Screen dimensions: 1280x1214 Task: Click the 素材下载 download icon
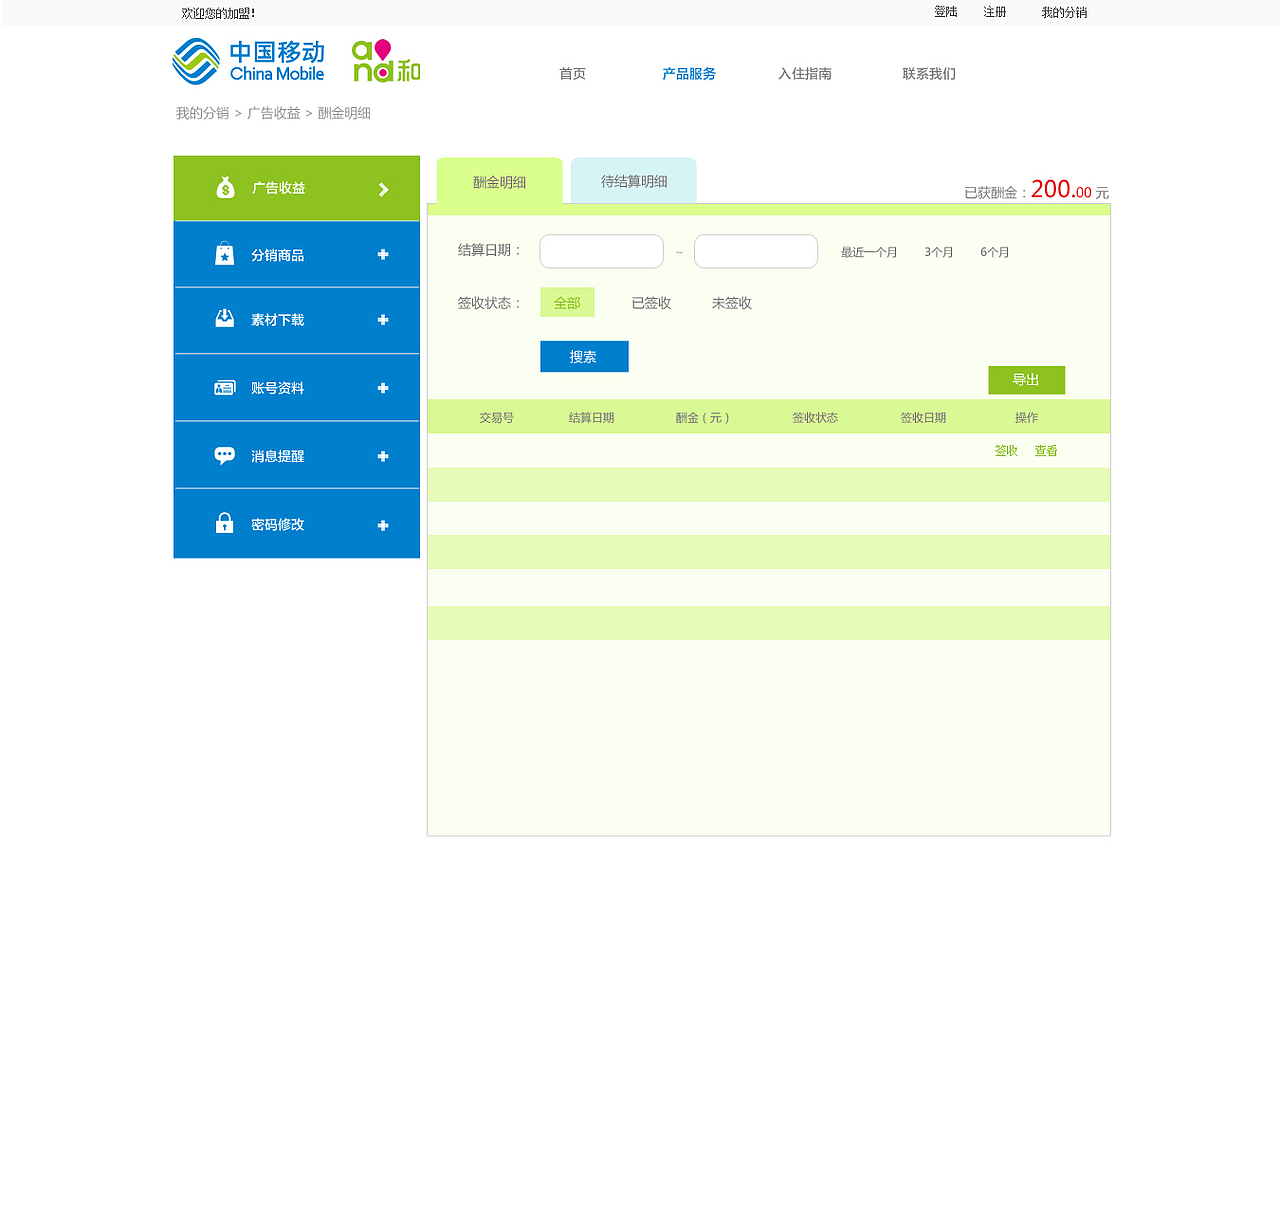coord(224,319)
